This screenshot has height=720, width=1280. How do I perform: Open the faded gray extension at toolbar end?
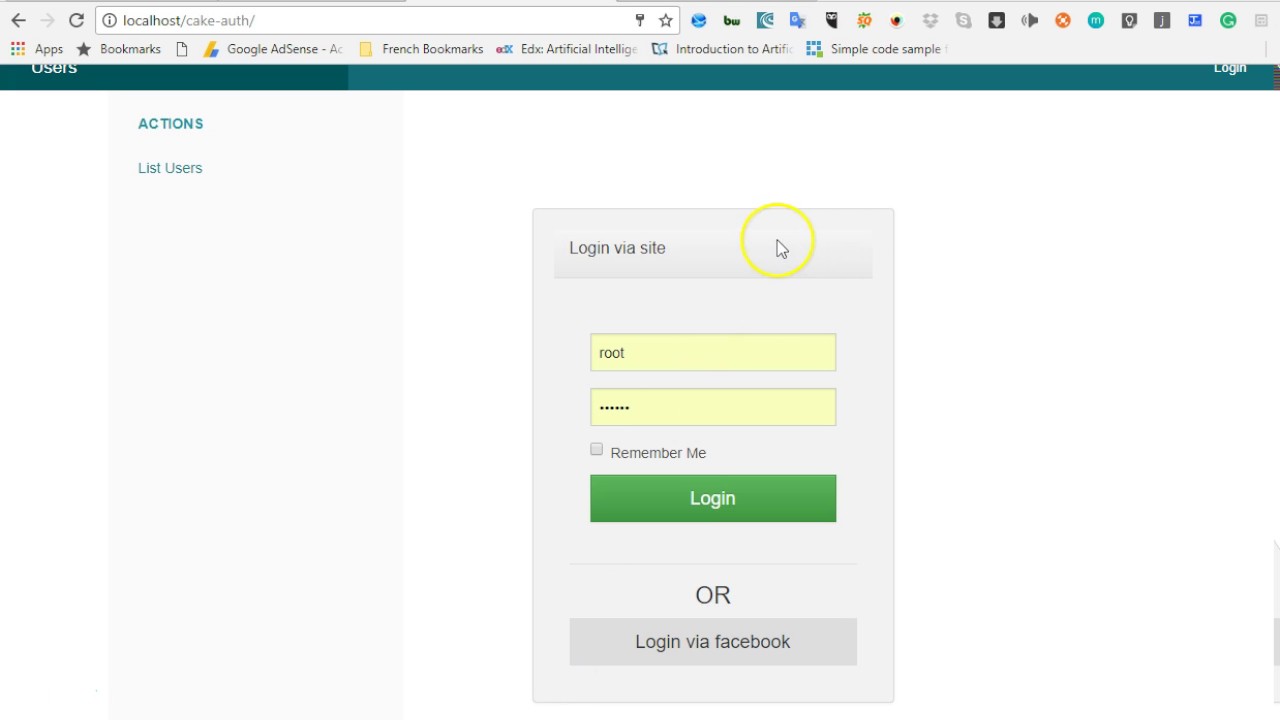[x=1261, y=20]
